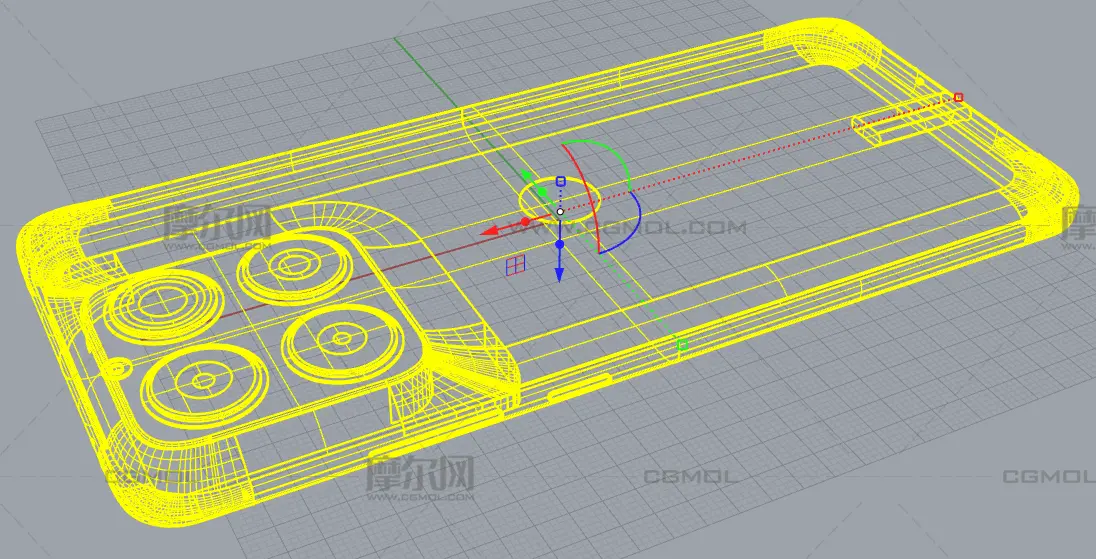Click the small flash circle beside camera module
This screenshot has height=559, width=1096.
(x=121, y=367)
